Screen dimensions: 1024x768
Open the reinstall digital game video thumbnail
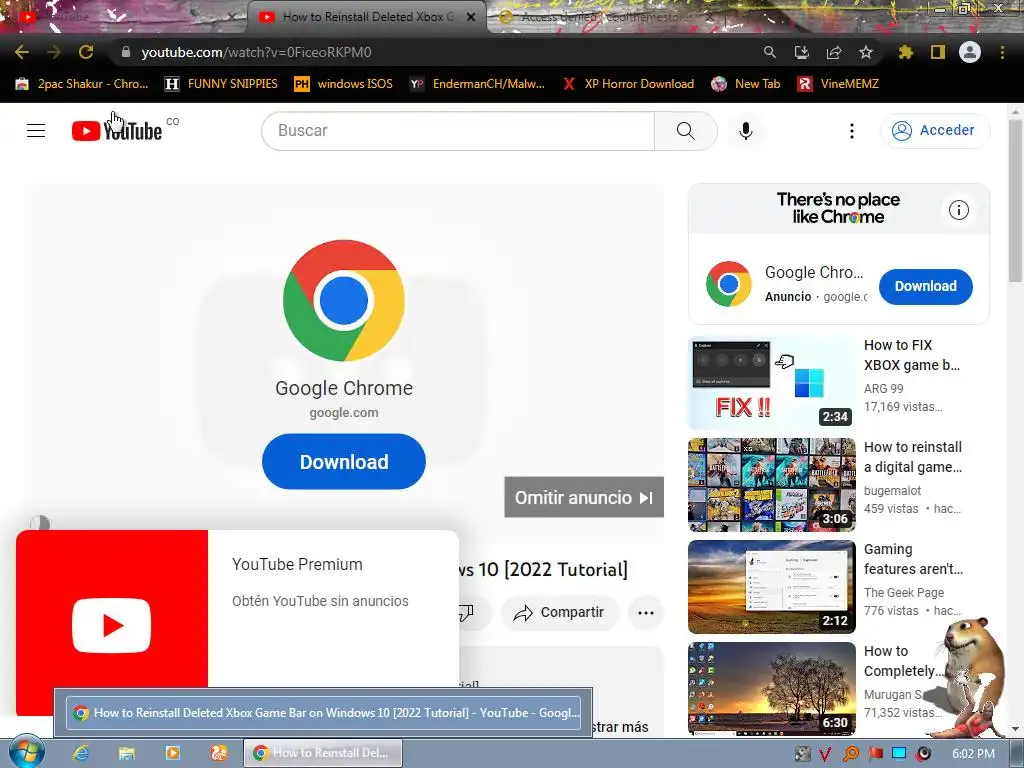(x=772, y=485)
